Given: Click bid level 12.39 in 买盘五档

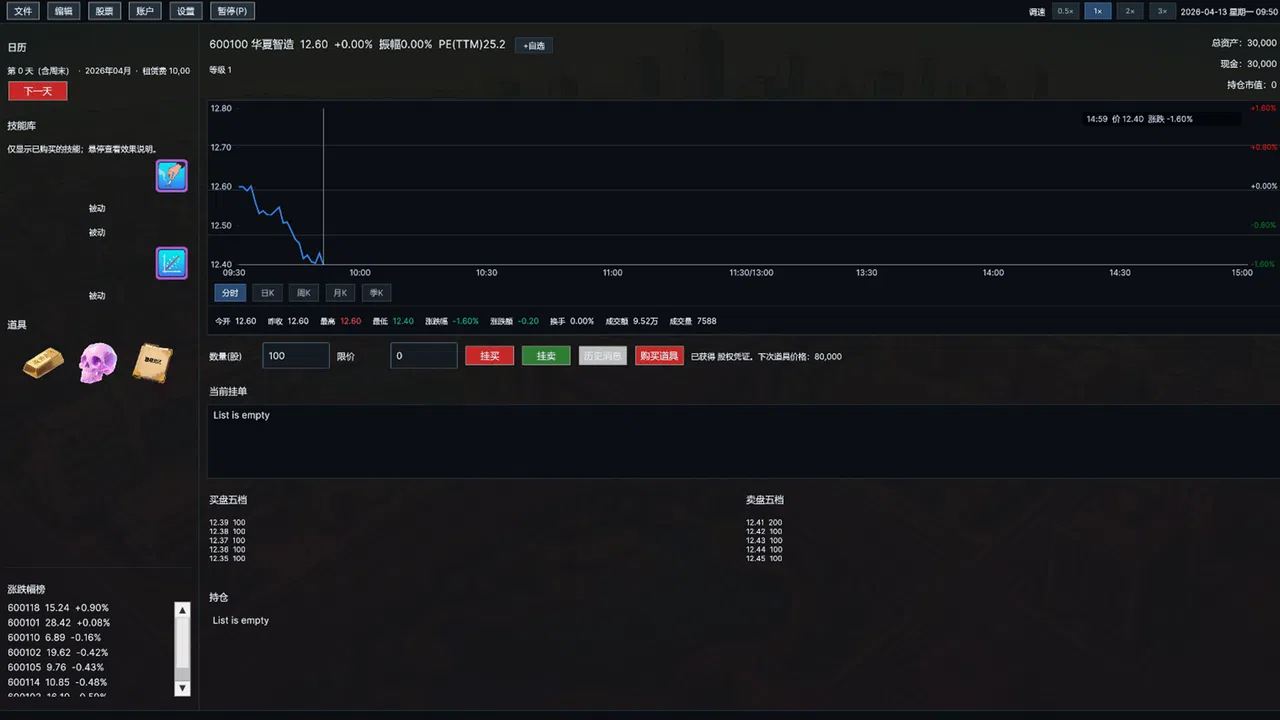Looking at the screenshot, I should pyautogui.click(x=227, y=523).
